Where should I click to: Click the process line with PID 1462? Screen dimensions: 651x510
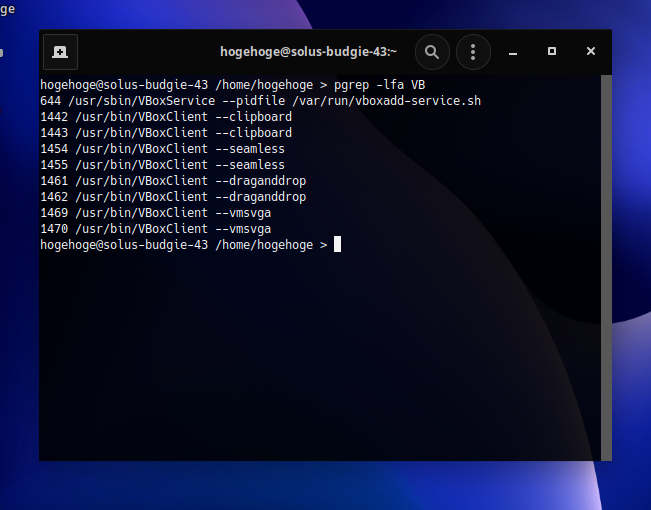(173, 197)
